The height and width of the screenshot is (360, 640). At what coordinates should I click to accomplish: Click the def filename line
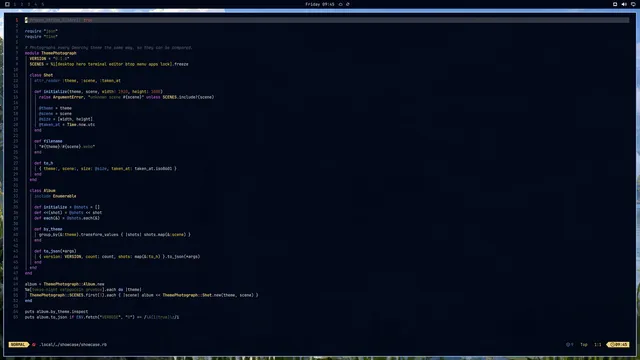pyautogui.click(x=48, y=141)
